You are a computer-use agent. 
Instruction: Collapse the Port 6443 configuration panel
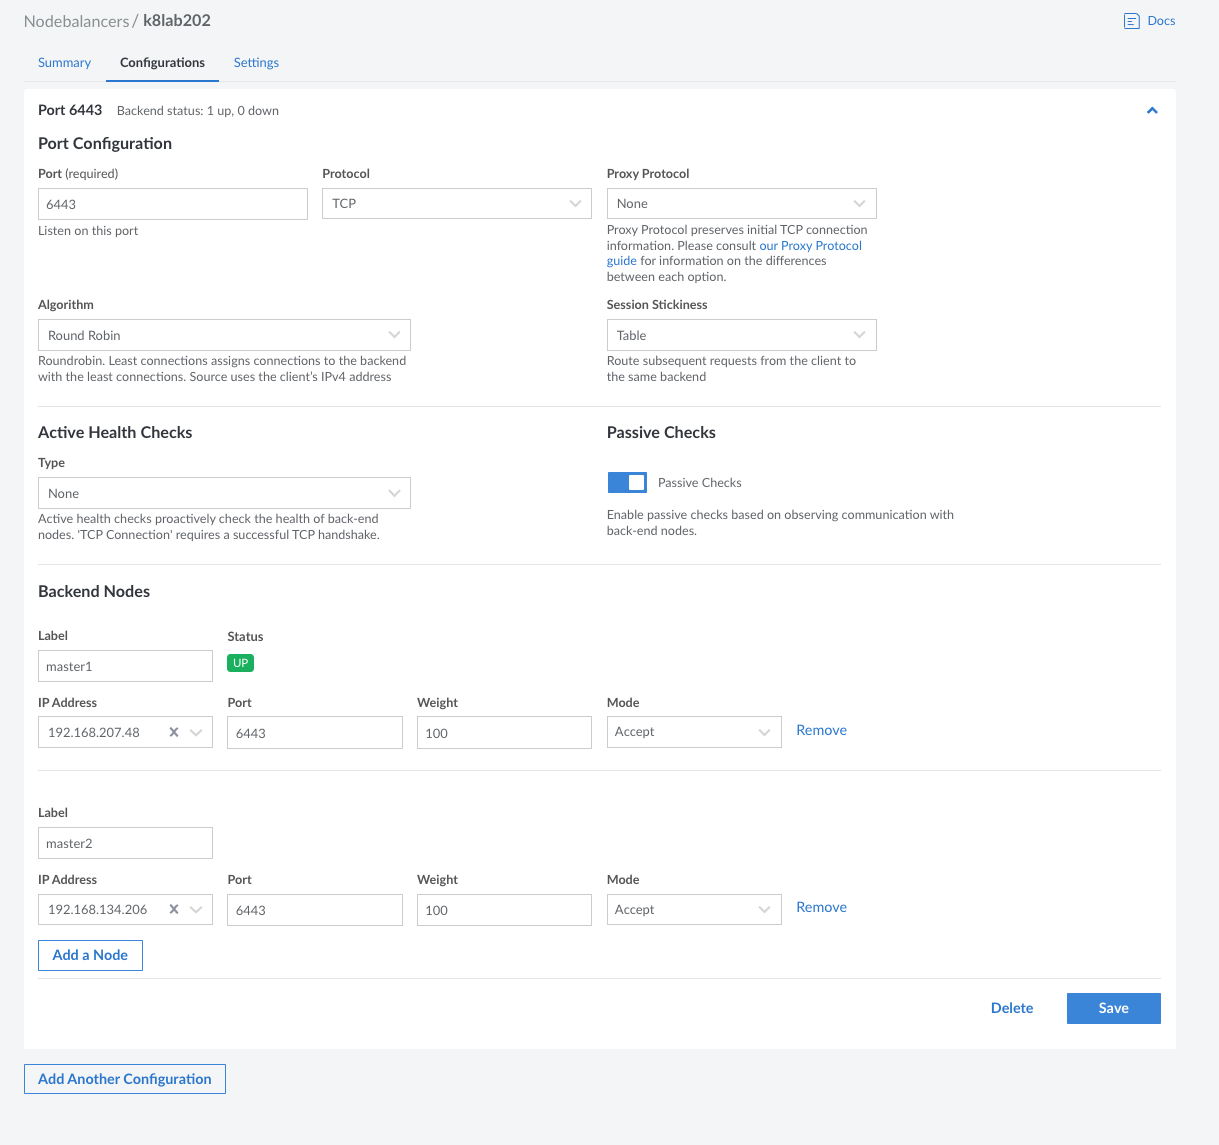[1152, 111]
